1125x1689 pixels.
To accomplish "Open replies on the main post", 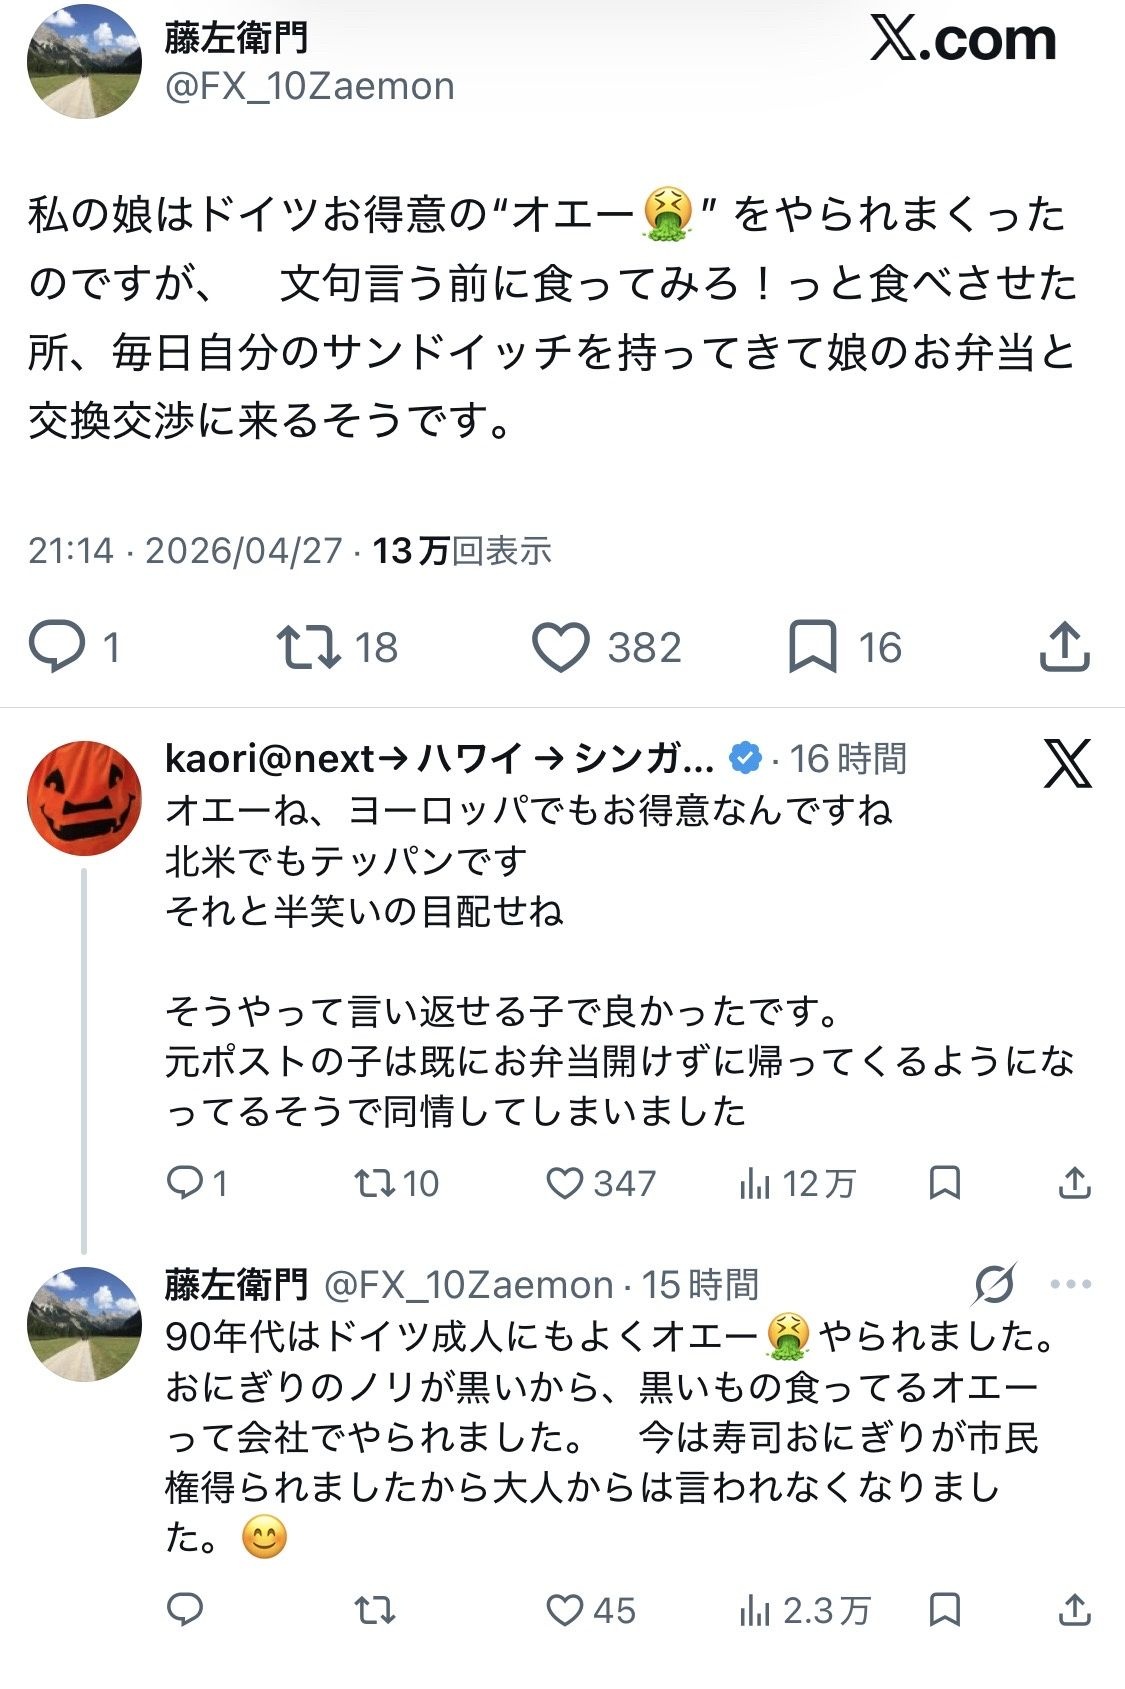I will [x=57, y=647].
